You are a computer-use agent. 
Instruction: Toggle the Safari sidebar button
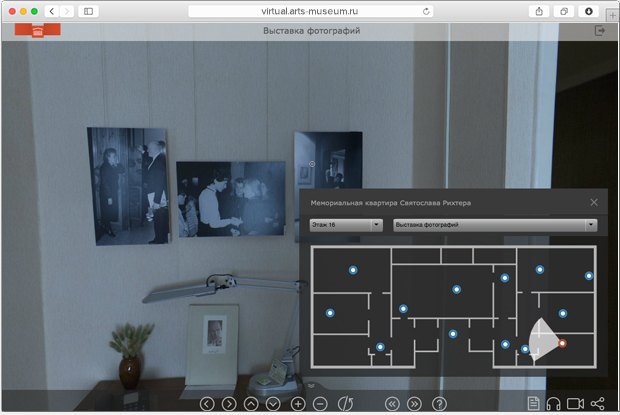tap(88, 11)
